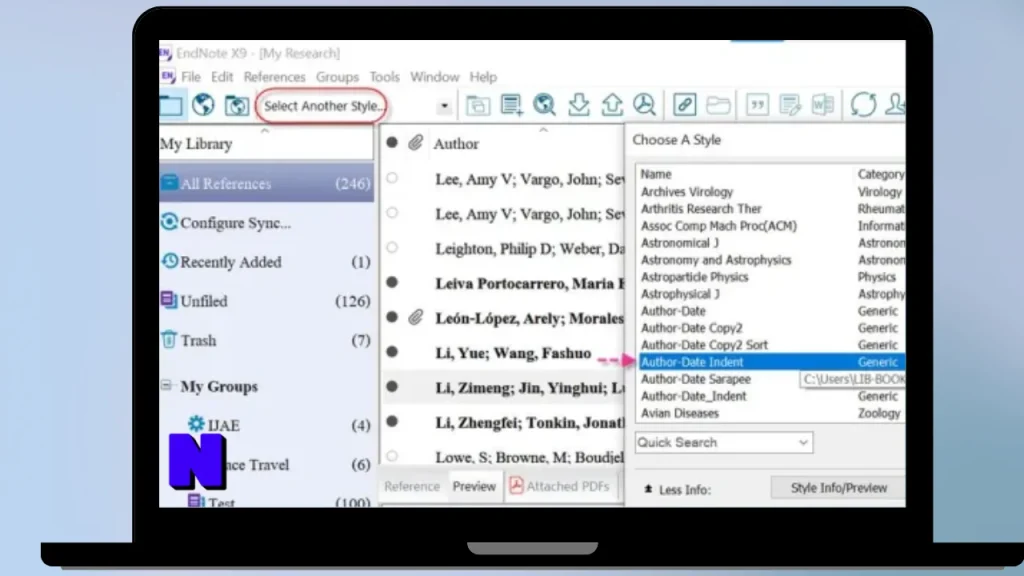Toggle read status dot for León-López row
This screenshot has width=1024, height=576.
coord(392,317)
